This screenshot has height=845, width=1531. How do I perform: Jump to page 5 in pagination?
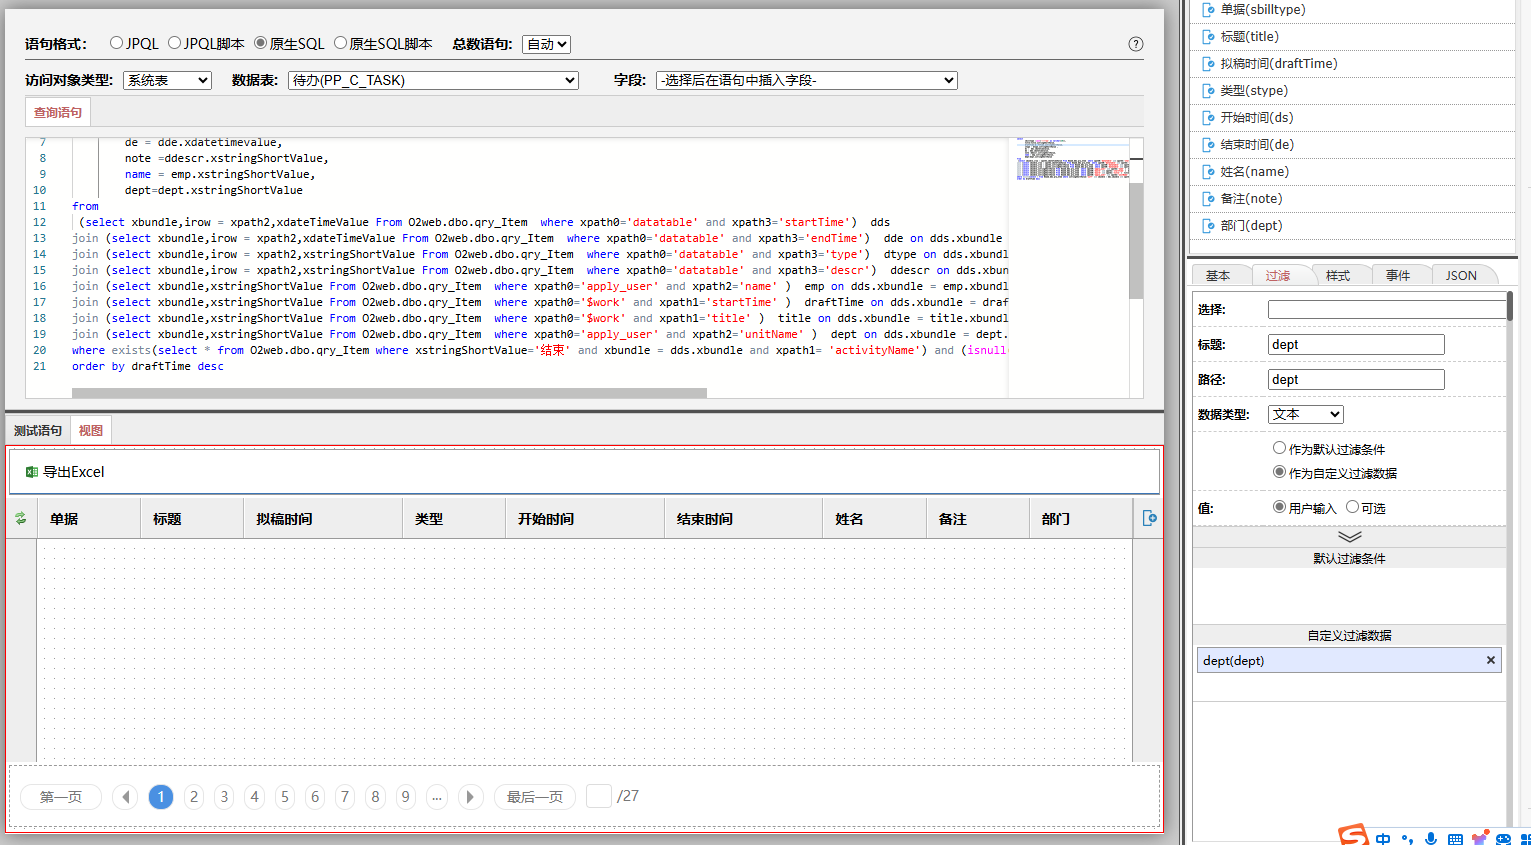point(285,797)
